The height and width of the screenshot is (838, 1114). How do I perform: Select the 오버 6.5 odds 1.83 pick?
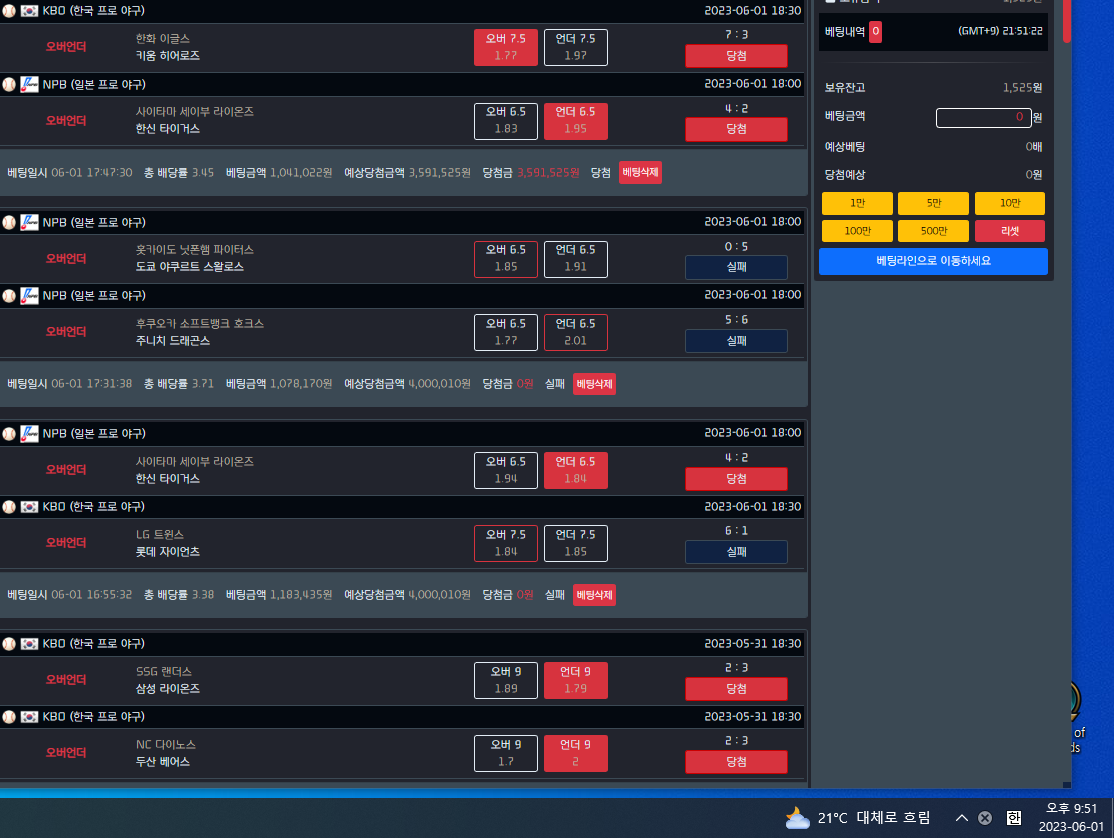[x=506, y=121]
